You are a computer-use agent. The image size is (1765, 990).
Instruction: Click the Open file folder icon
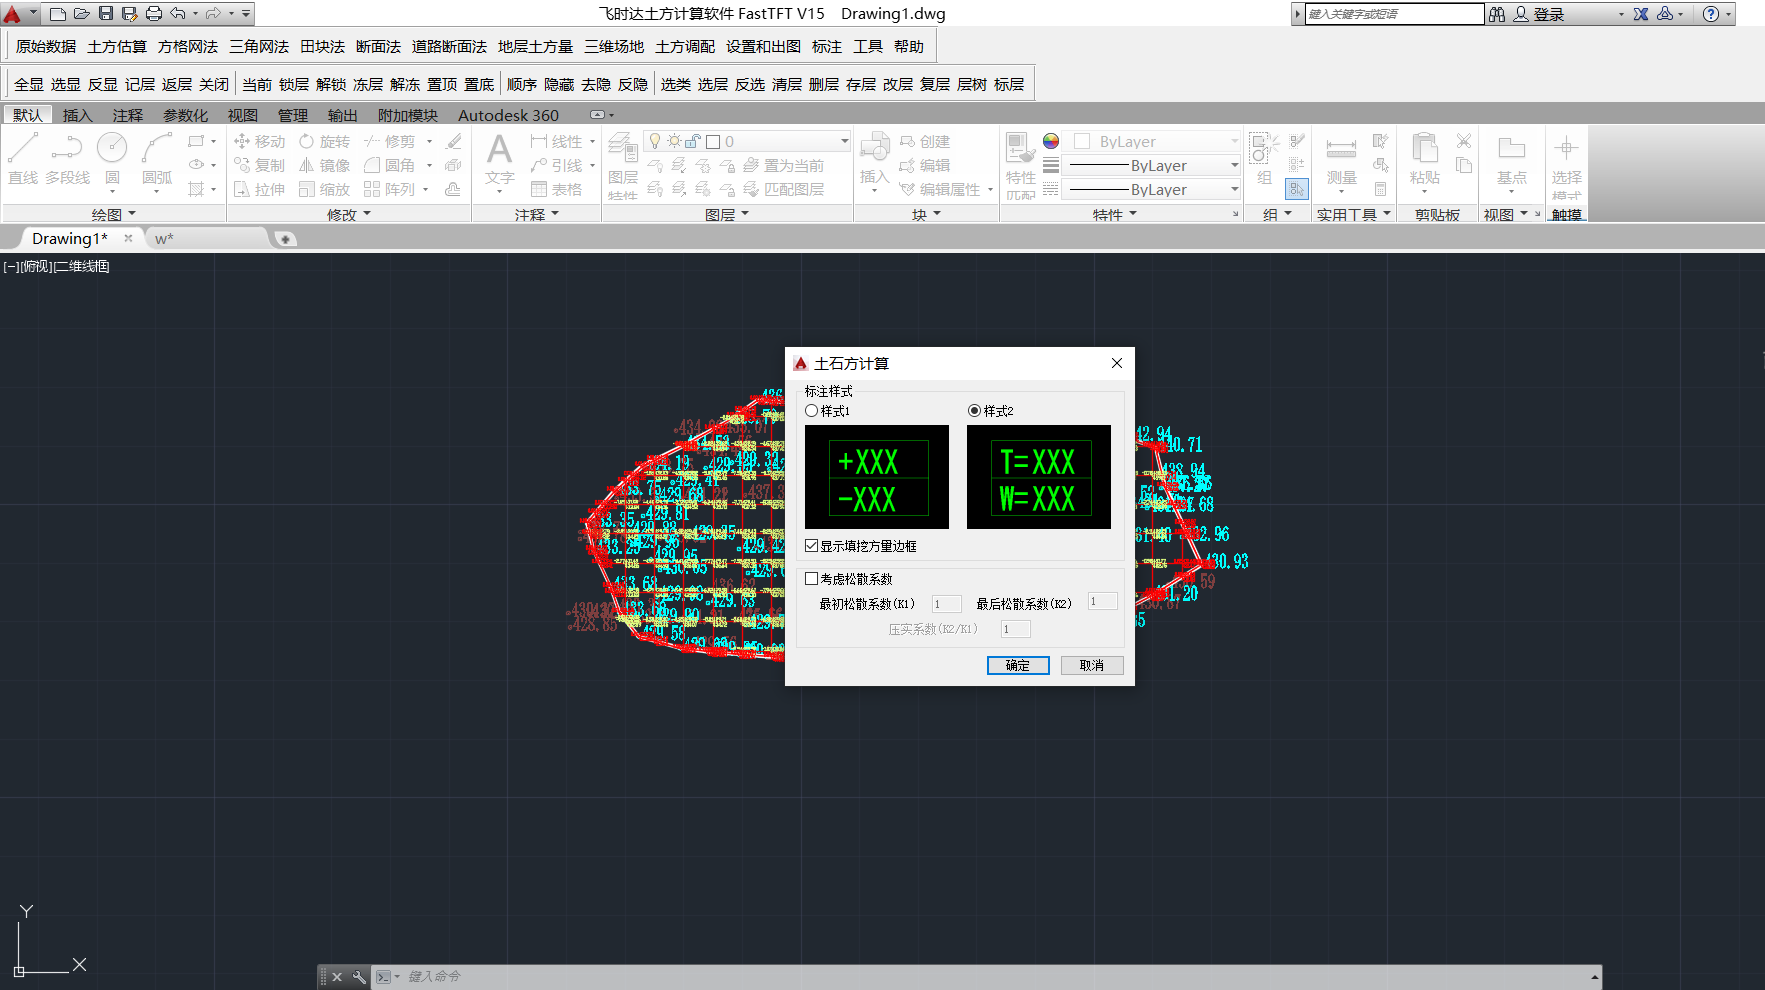[x=82, y=14]
